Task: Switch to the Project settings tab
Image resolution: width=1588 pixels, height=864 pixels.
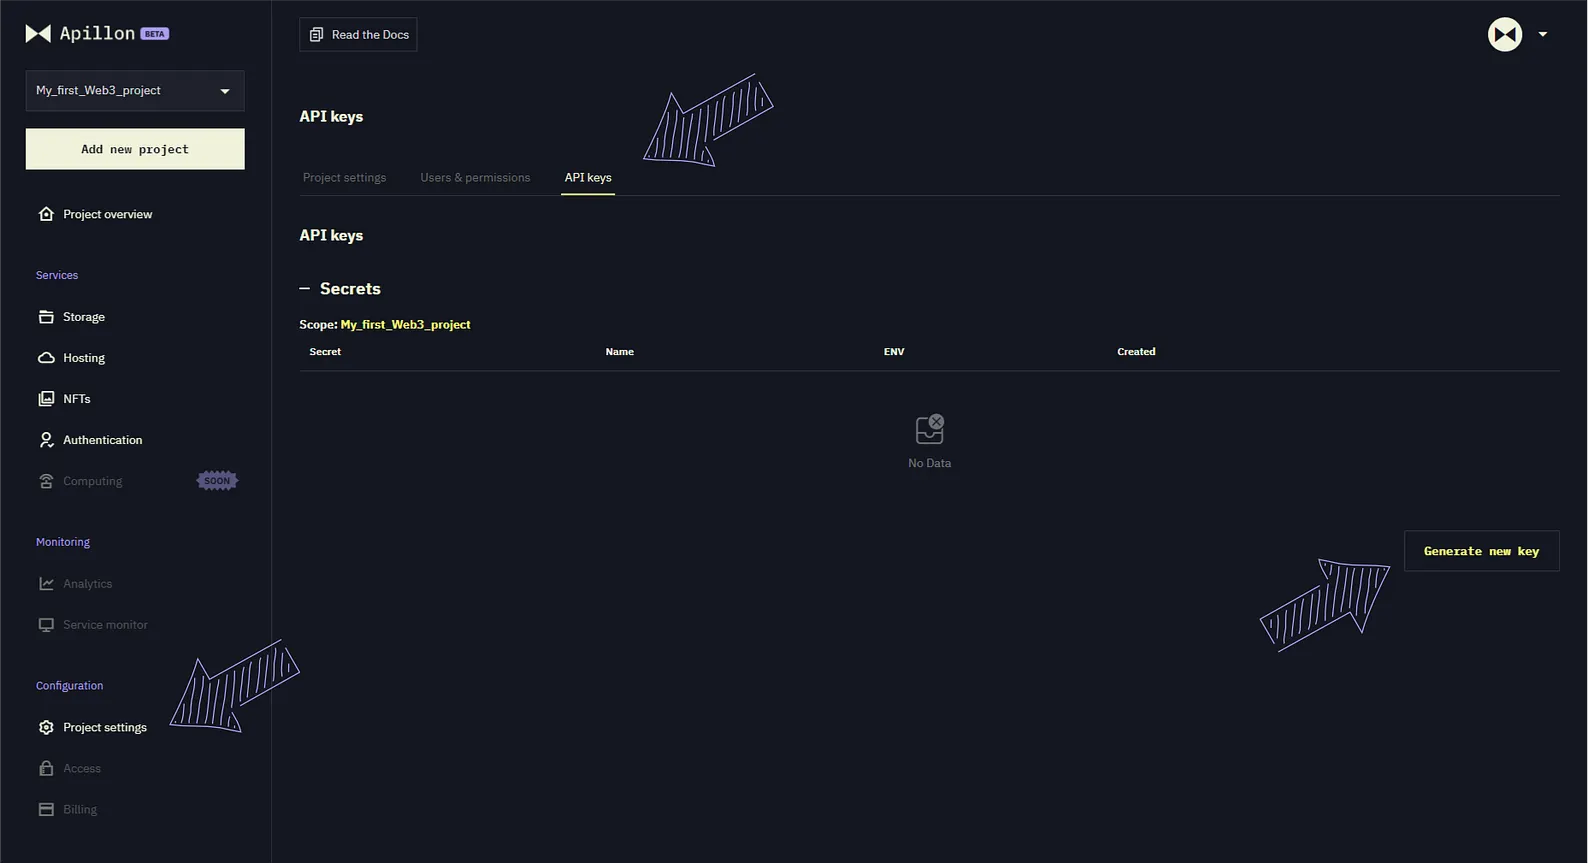Action: coord(344,178)
